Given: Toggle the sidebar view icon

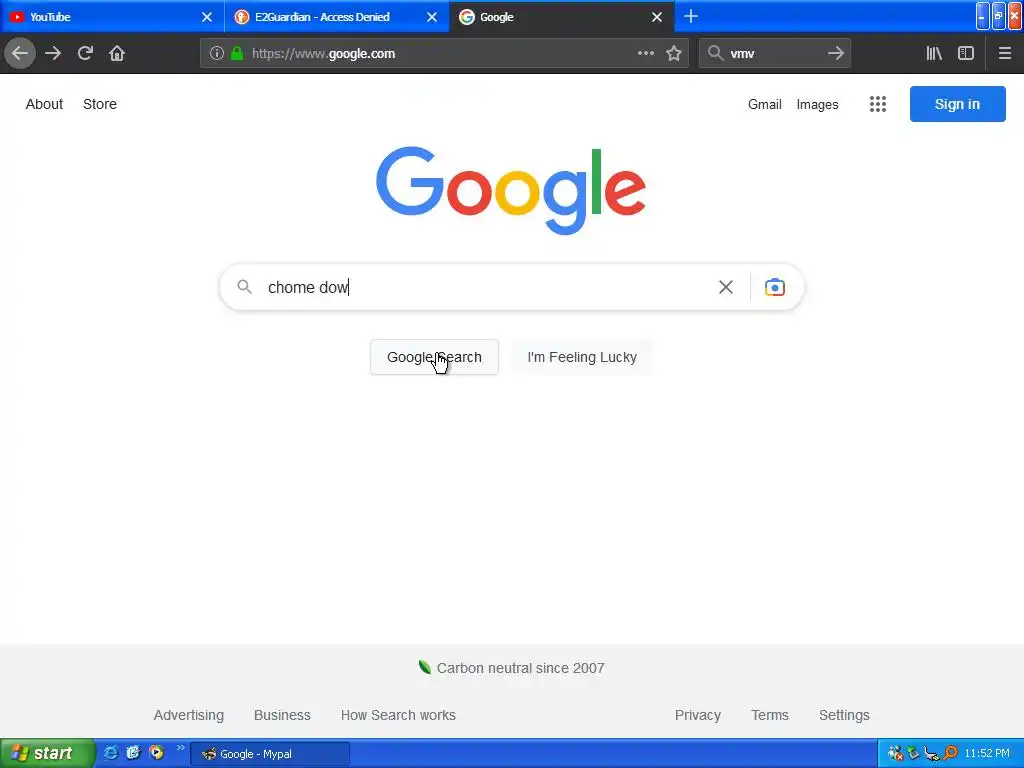Looking at the screenshot, I should pyautogui.click(x=966, y=53).
